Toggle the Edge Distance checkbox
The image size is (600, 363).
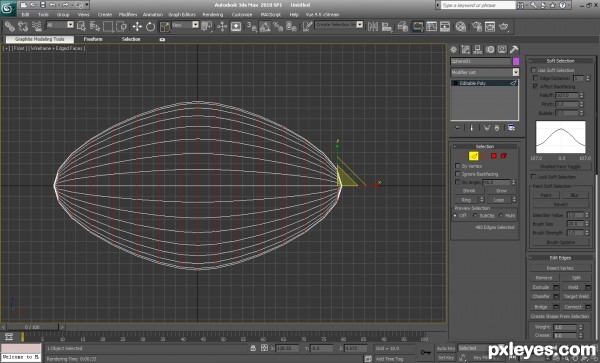pyautogui.click(x=536, y=78)
